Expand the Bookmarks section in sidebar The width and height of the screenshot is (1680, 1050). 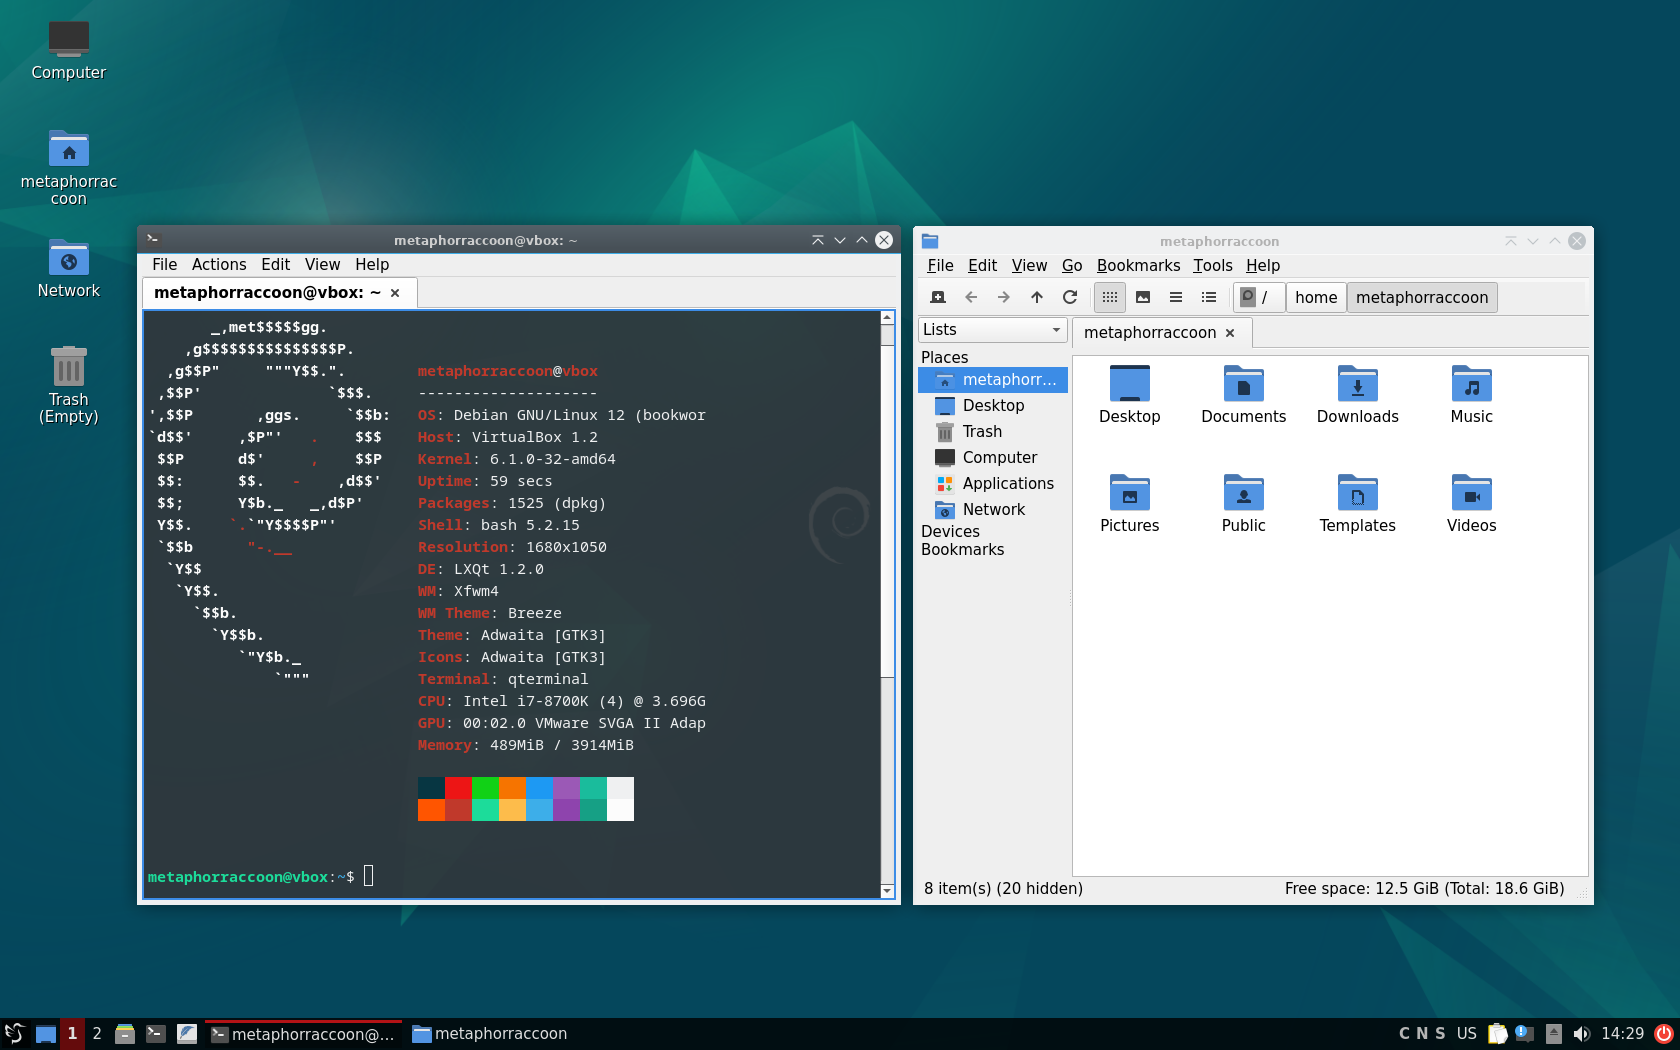pos(962,550)
